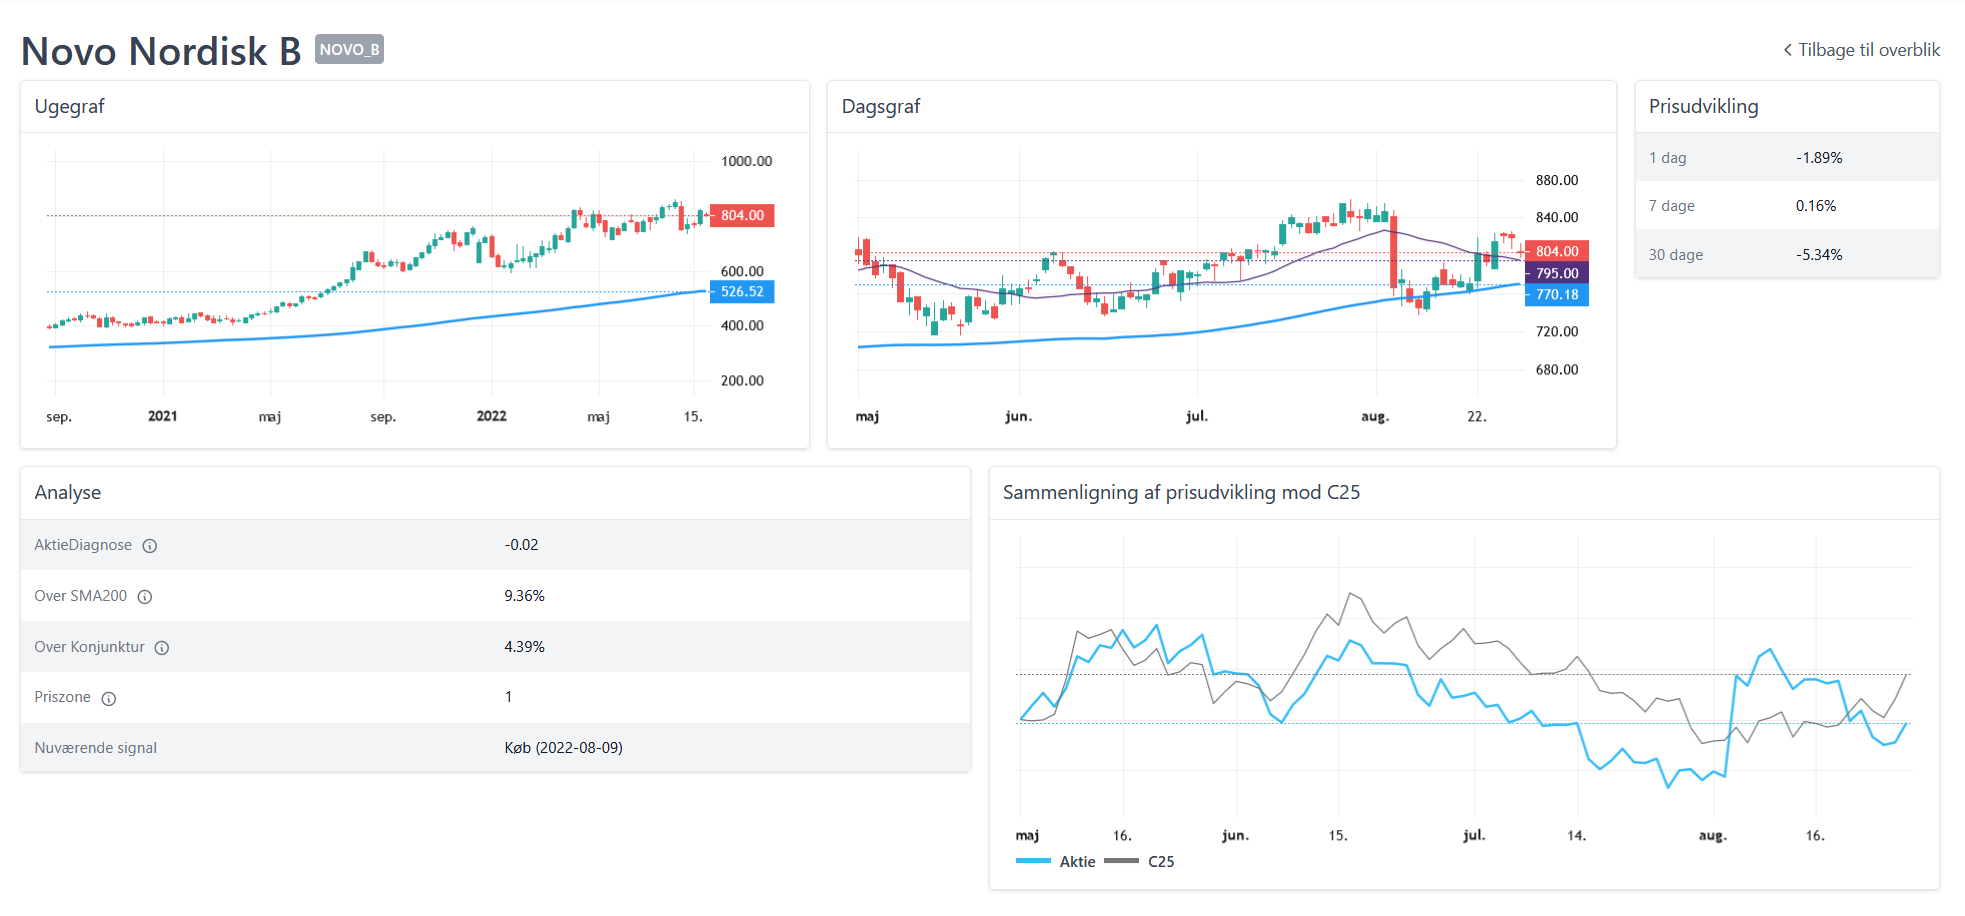The image size is (1965, 916).
Task: Click the 880.00 axis label in Dagsgraf
Action: pos(1557,181)
